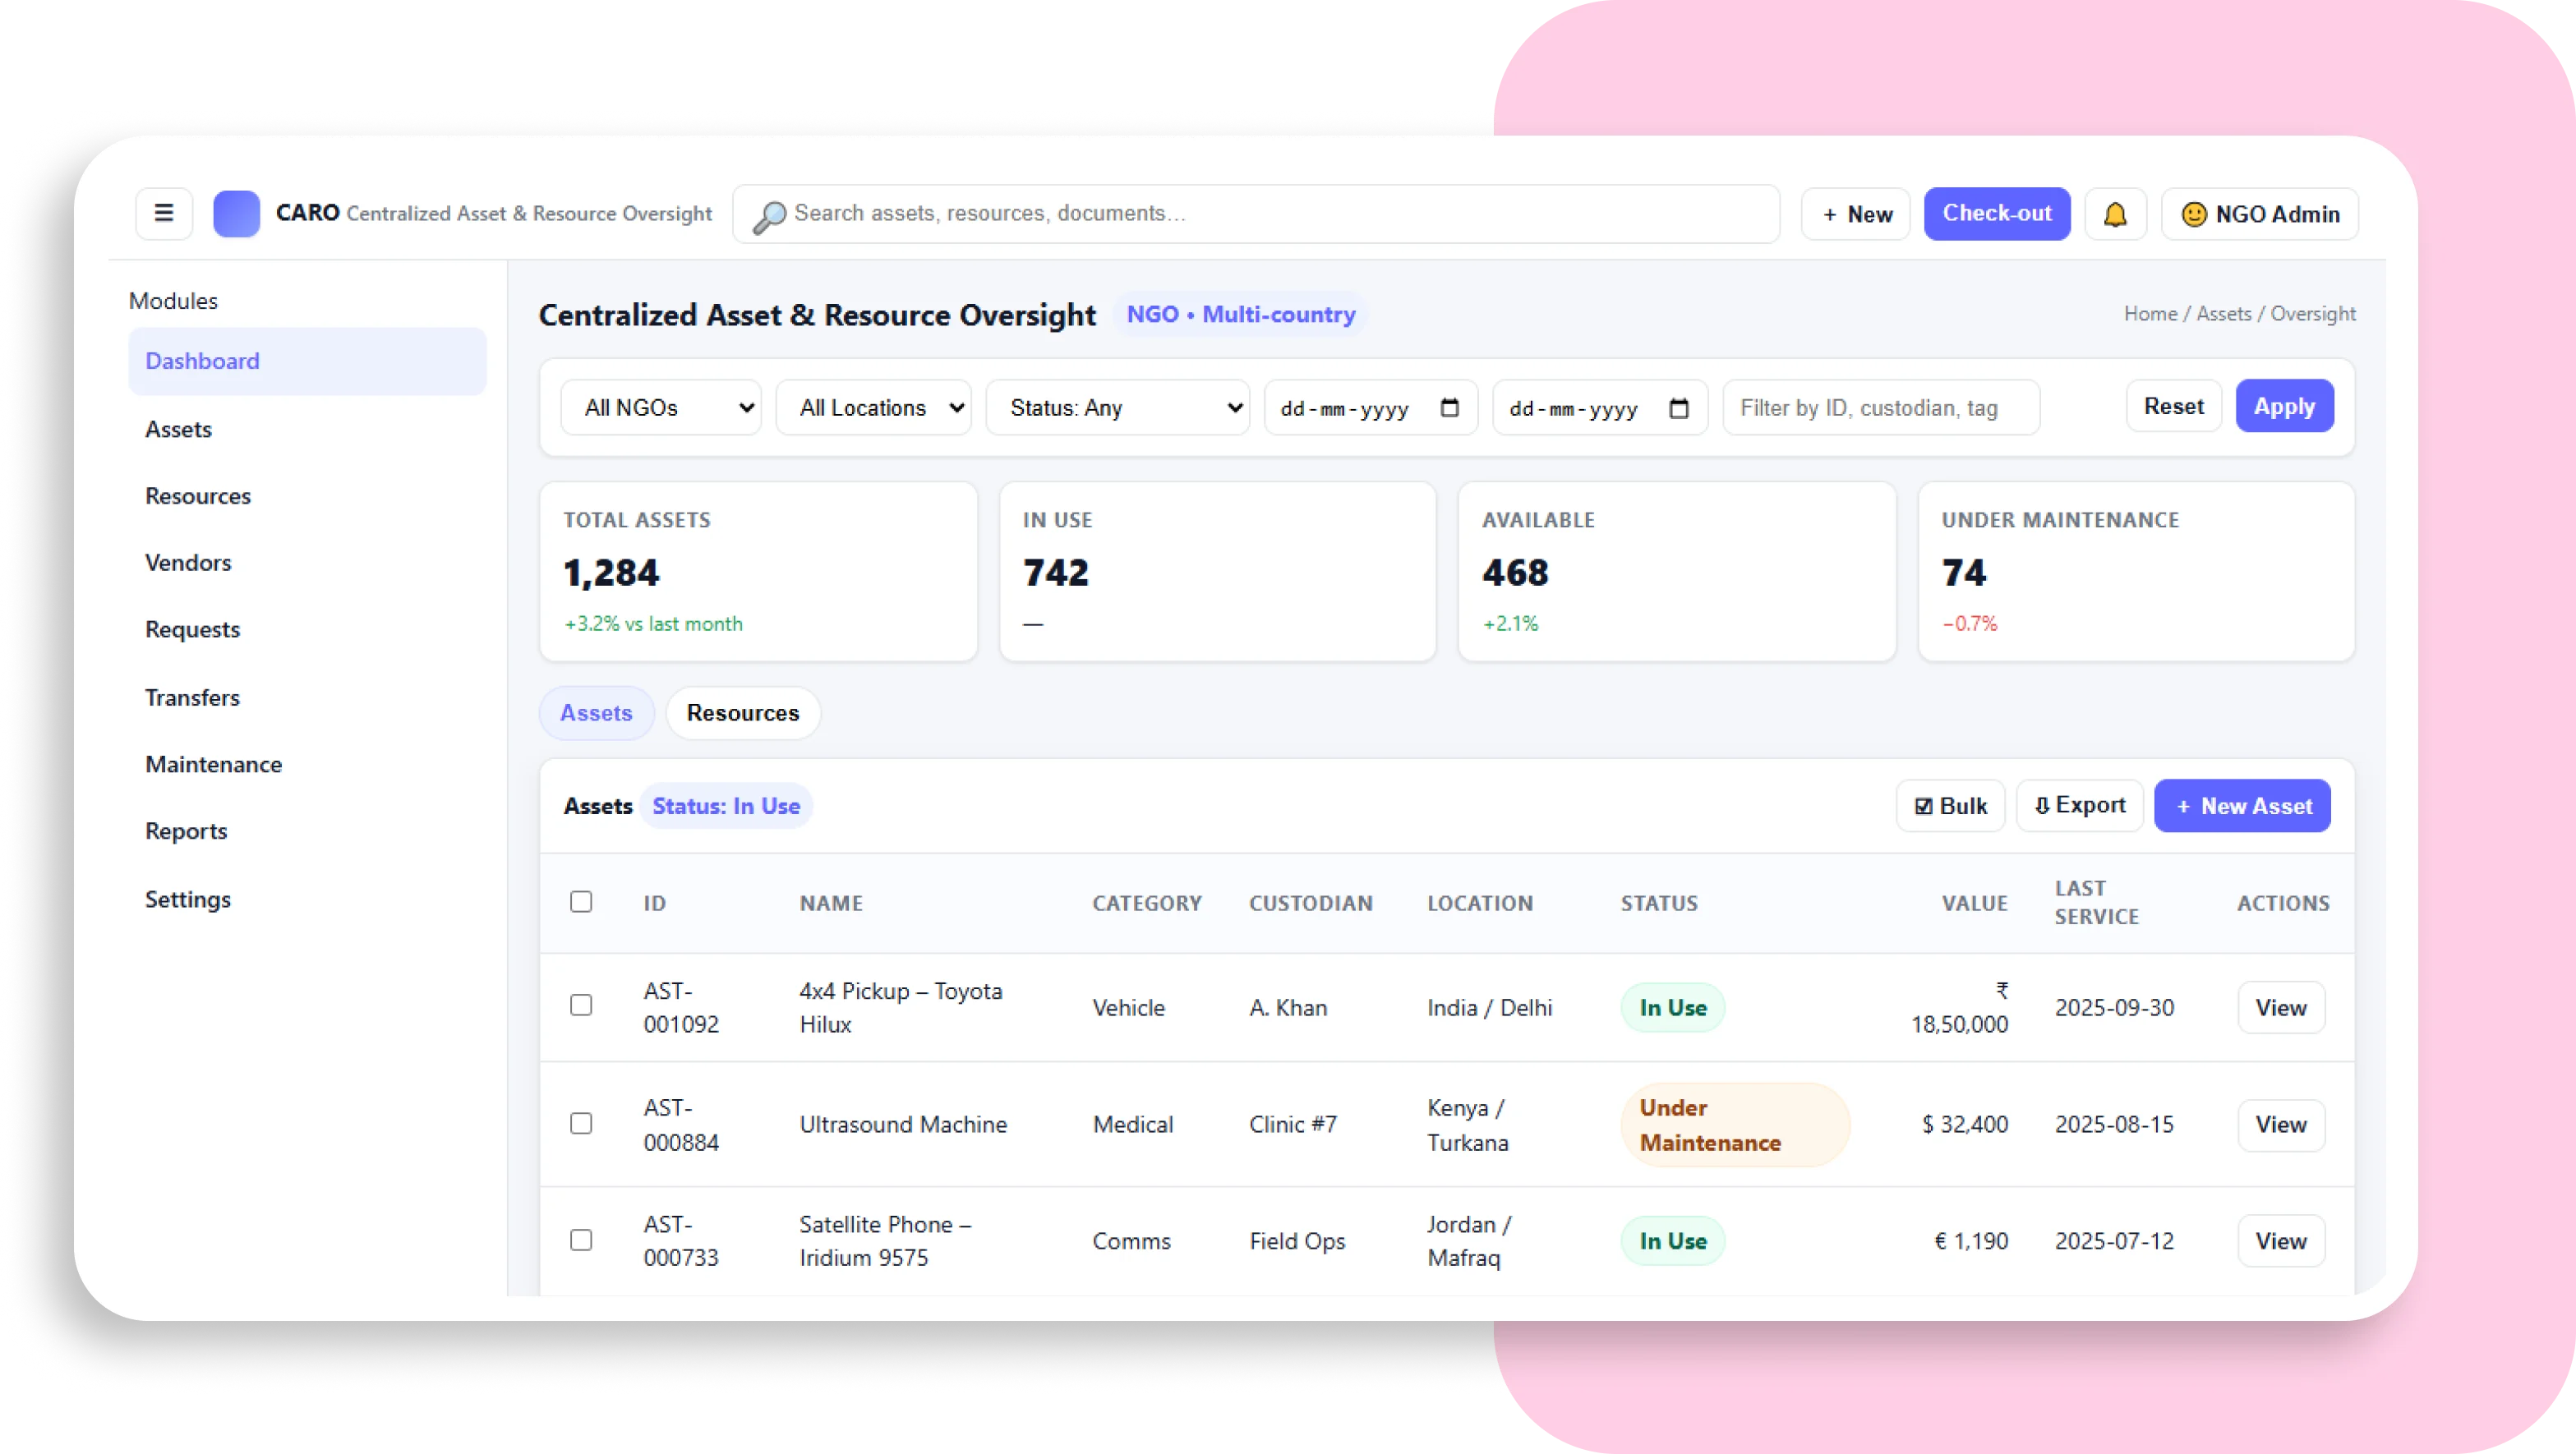Viewport: 2576px width, 1454px height.
Task: Open Maintenance in the sidebar modules
Action: 213,764
